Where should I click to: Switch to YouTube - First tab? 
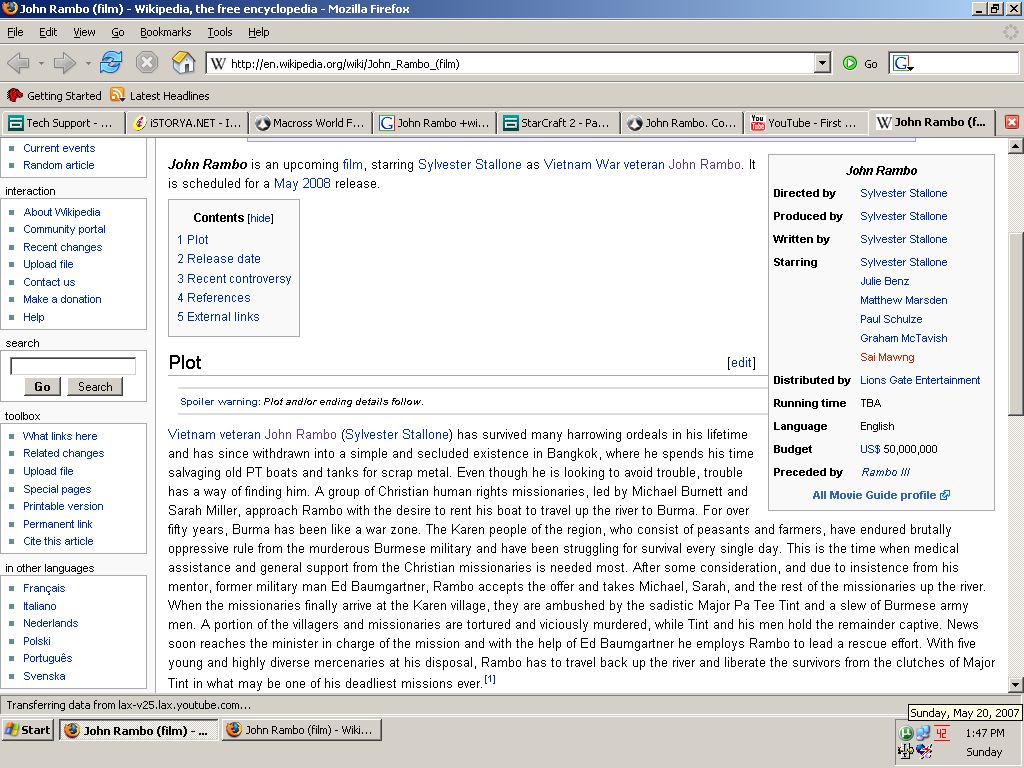pyautogui.click(x=806, y=123)
